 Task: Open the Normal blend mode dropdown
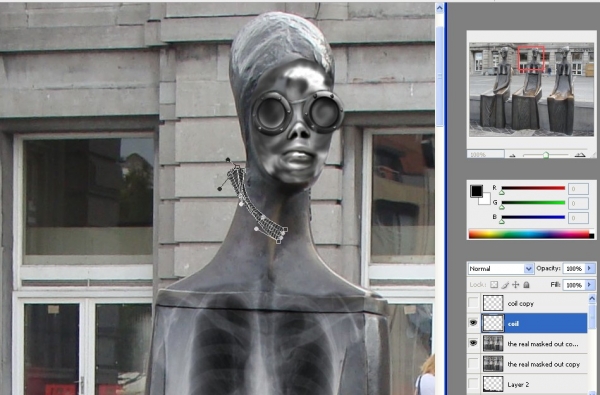click(501, 269)
